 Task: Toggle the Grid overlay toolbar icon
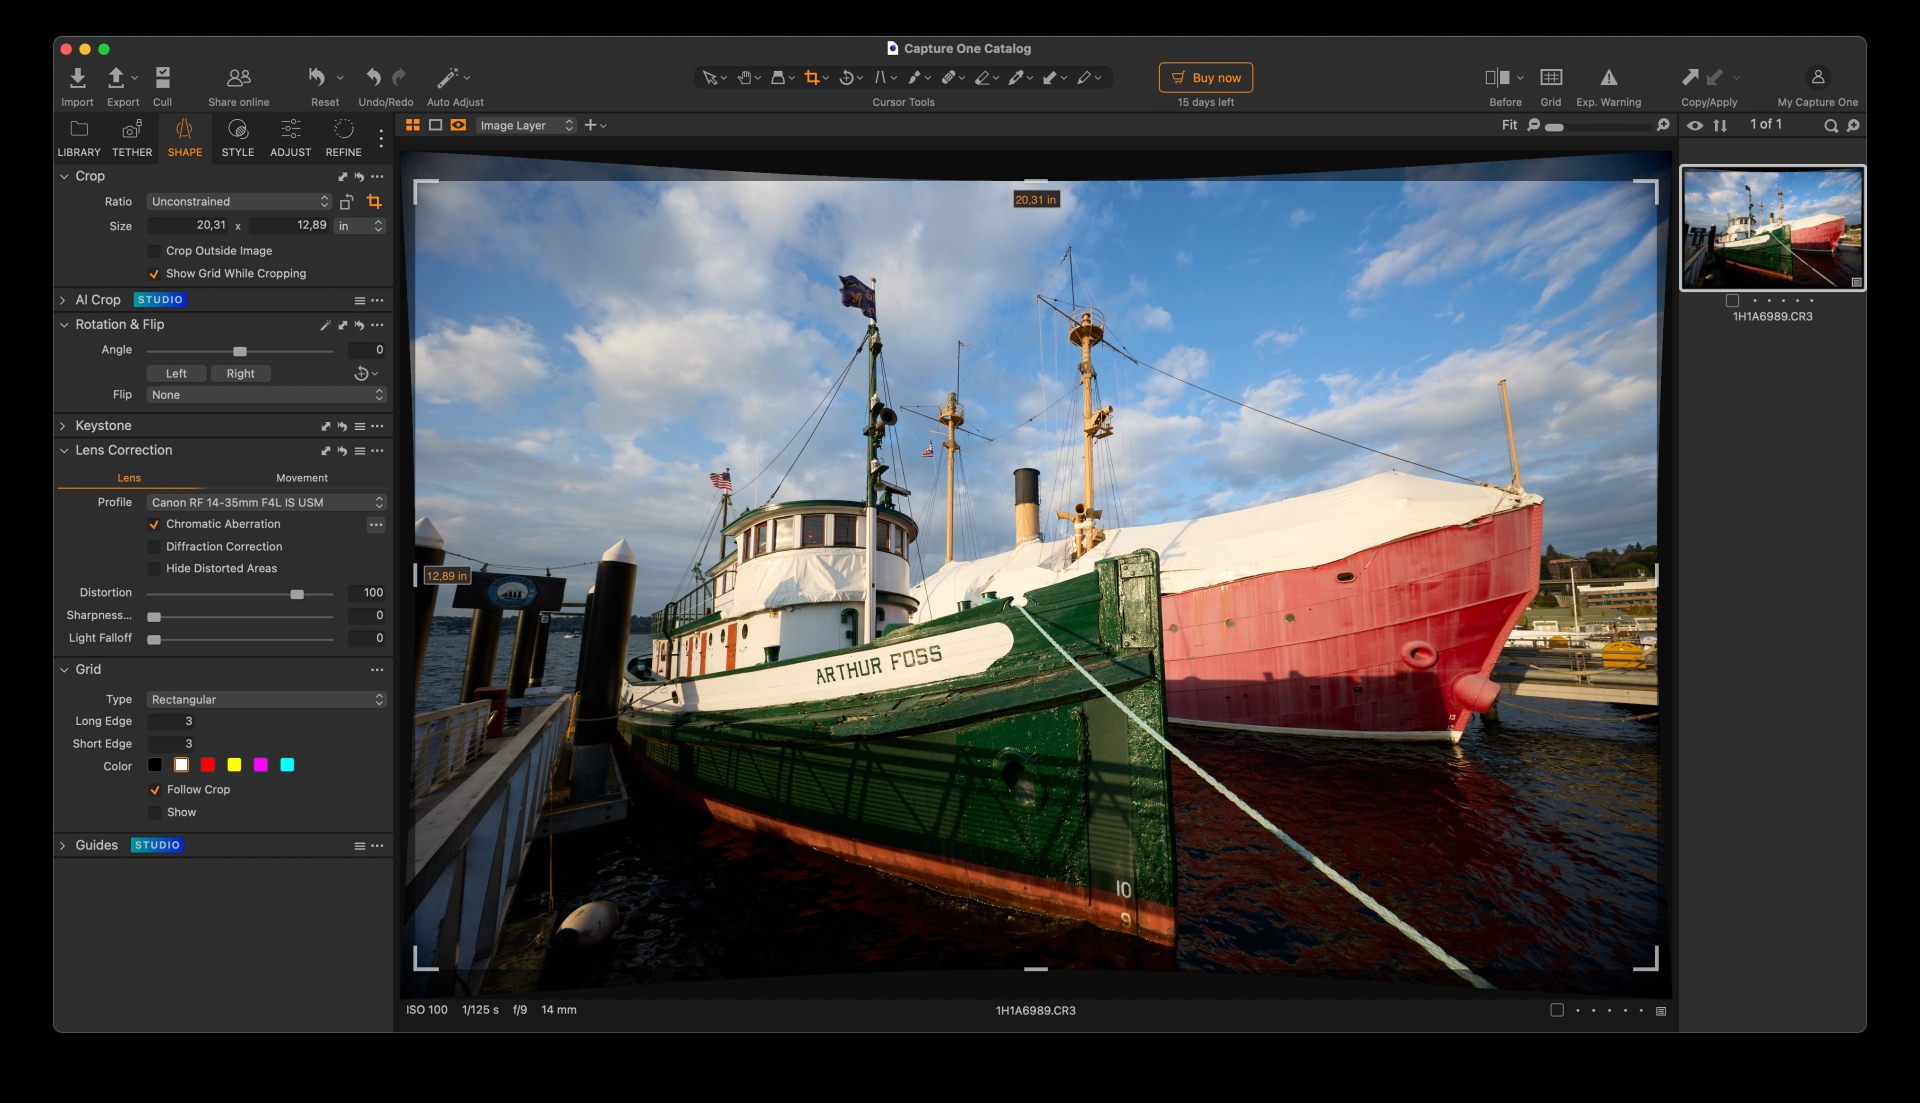pos(1551,78)
